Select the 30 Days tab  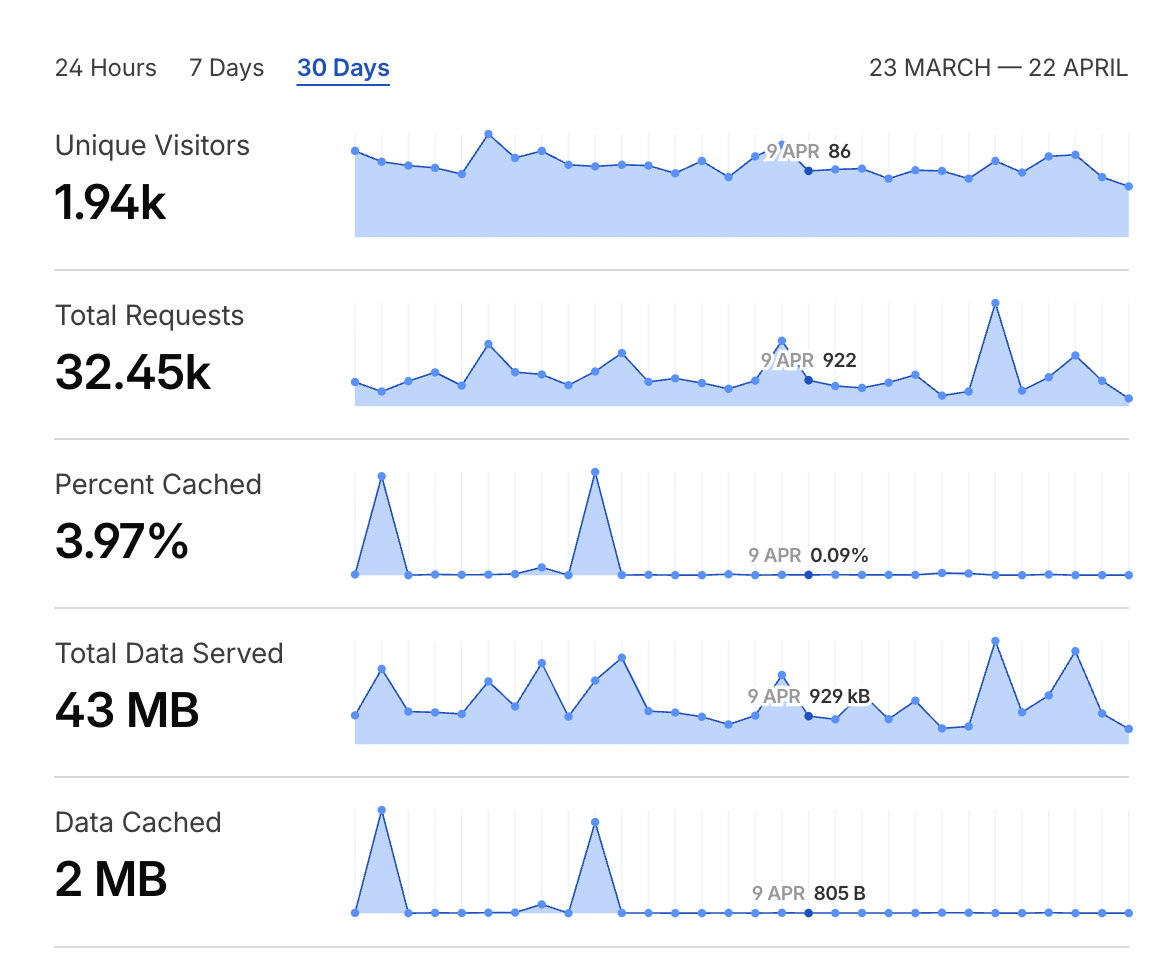(343, 68)
